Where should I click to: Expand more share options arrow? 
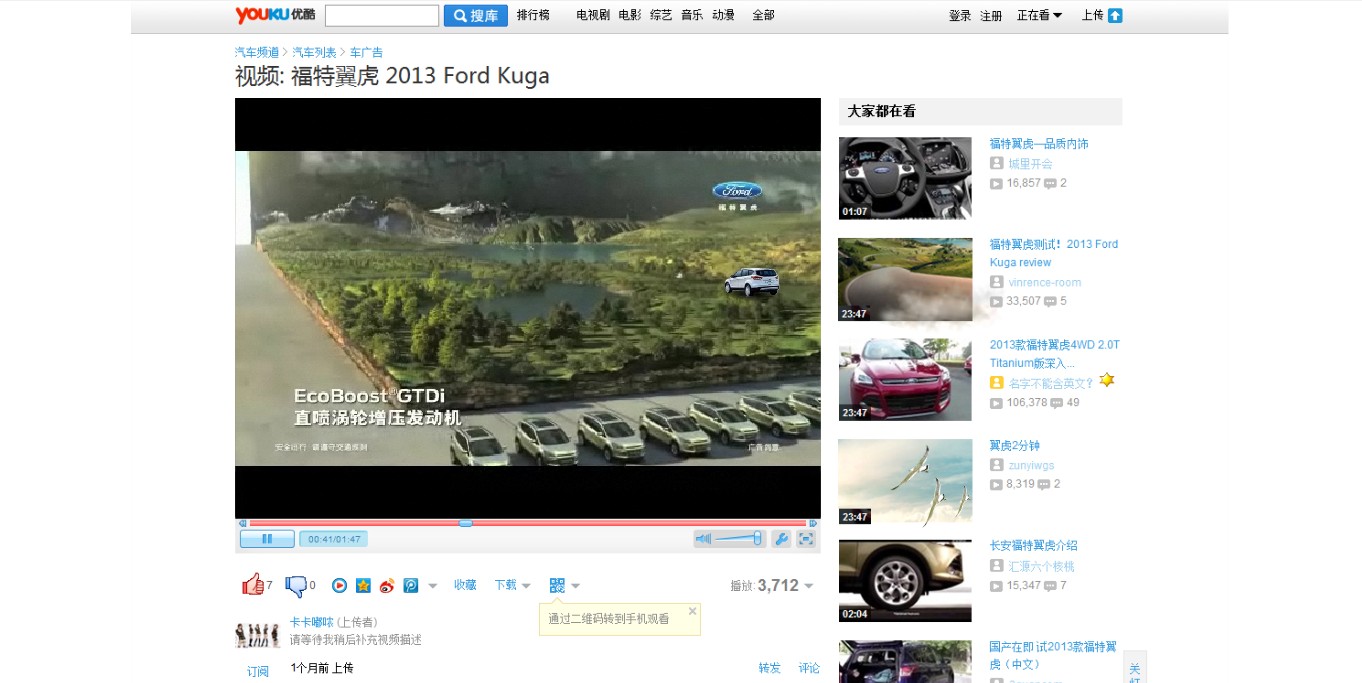[433, 586]
